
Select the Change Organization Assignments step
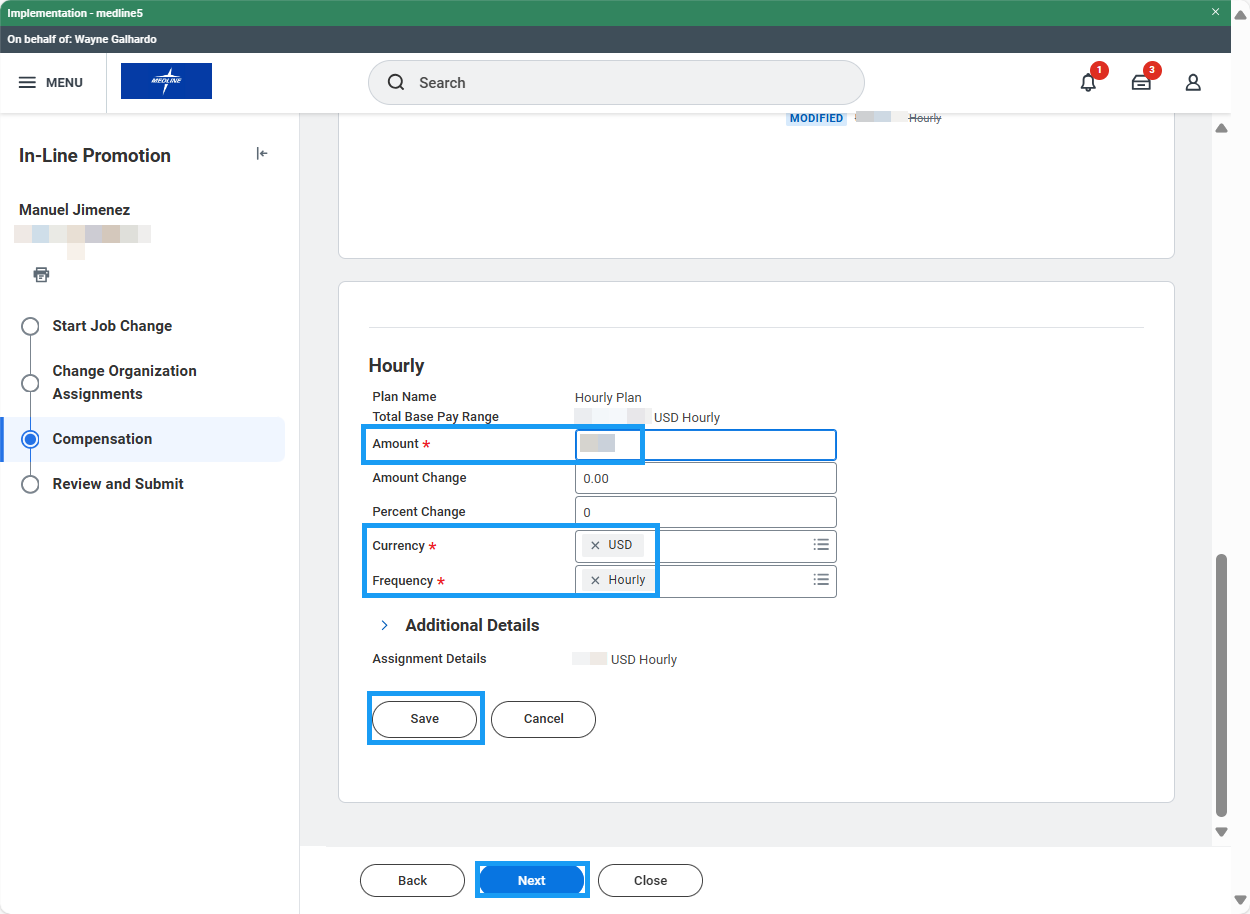point(124,382)
